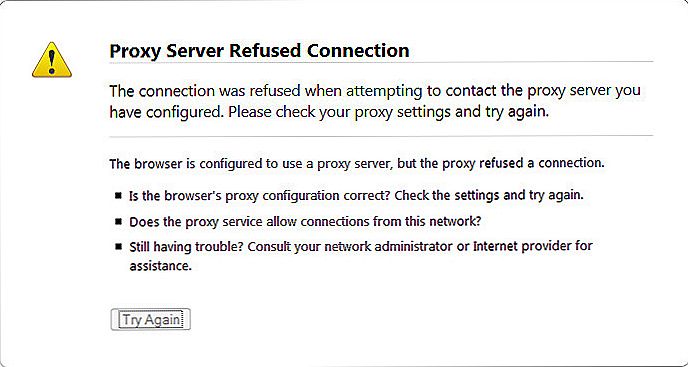Click the text 'Is the browser's proxy configuration correct?'
This screenshot has width=688, height=367.
tap(260, 196)
